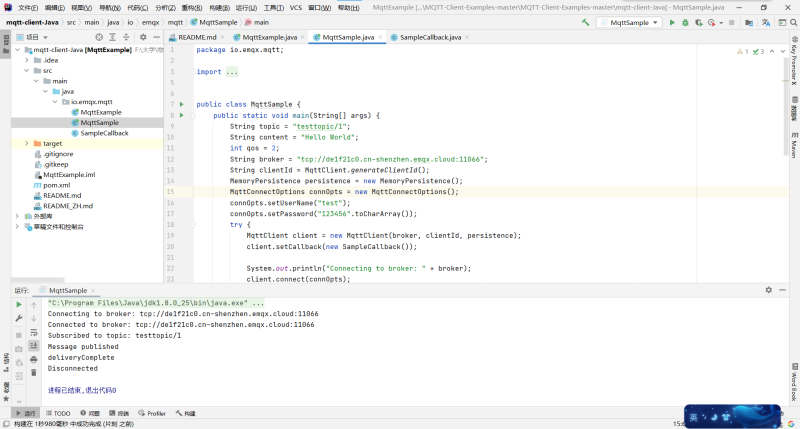The image size is (800, 429).
Task: Hide the project panel with the minus icon
Action: click(157, 37)
